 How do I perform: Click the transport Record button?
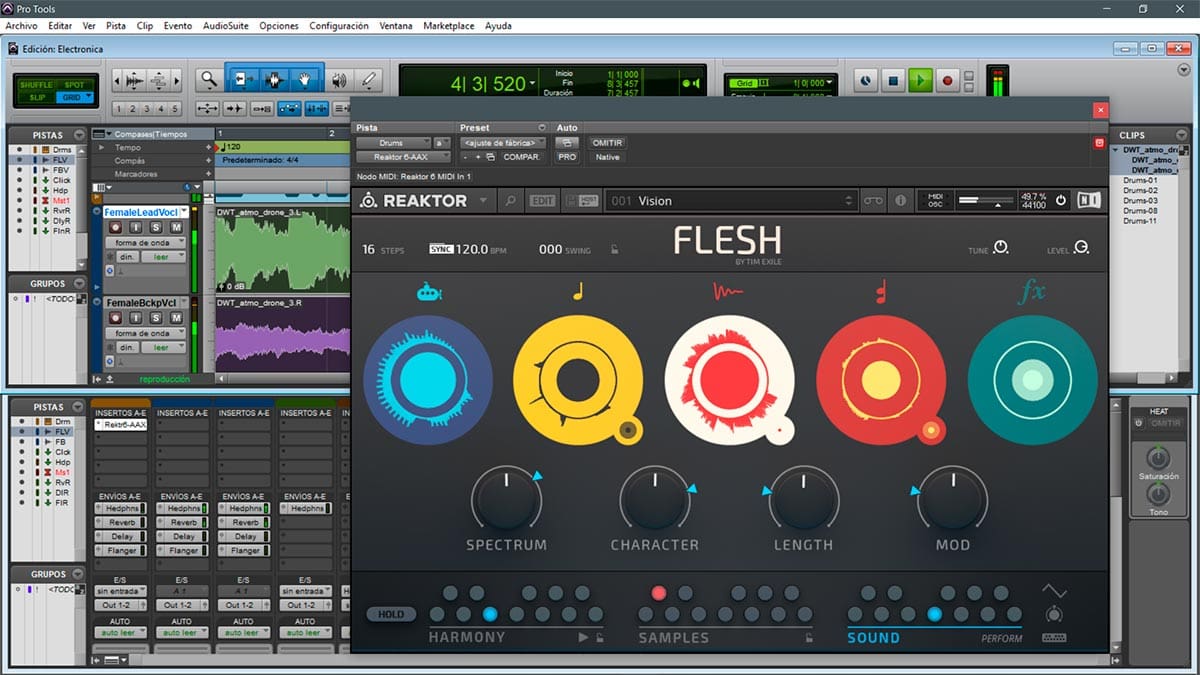[947, 80]
